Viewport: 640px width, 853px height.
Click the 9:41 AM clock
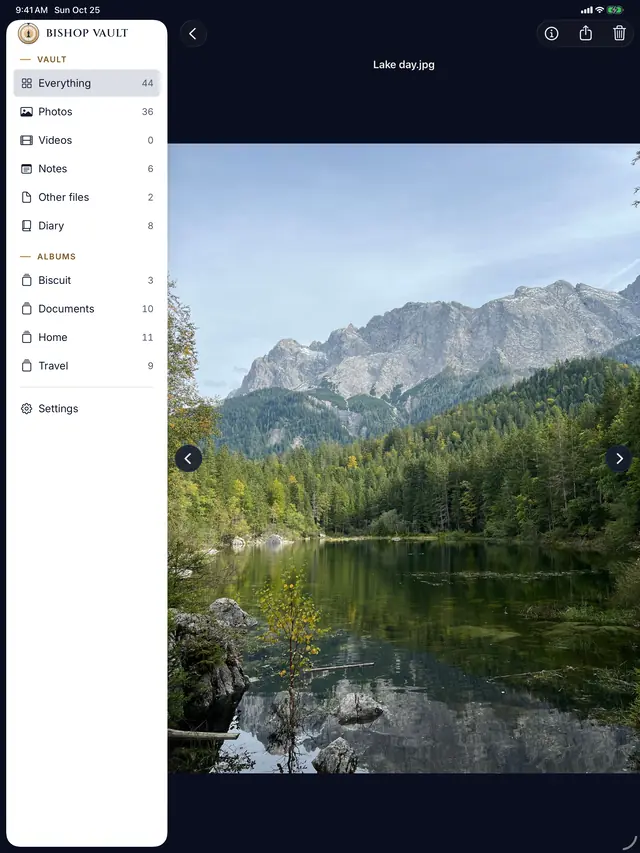(x=32, y=10)
